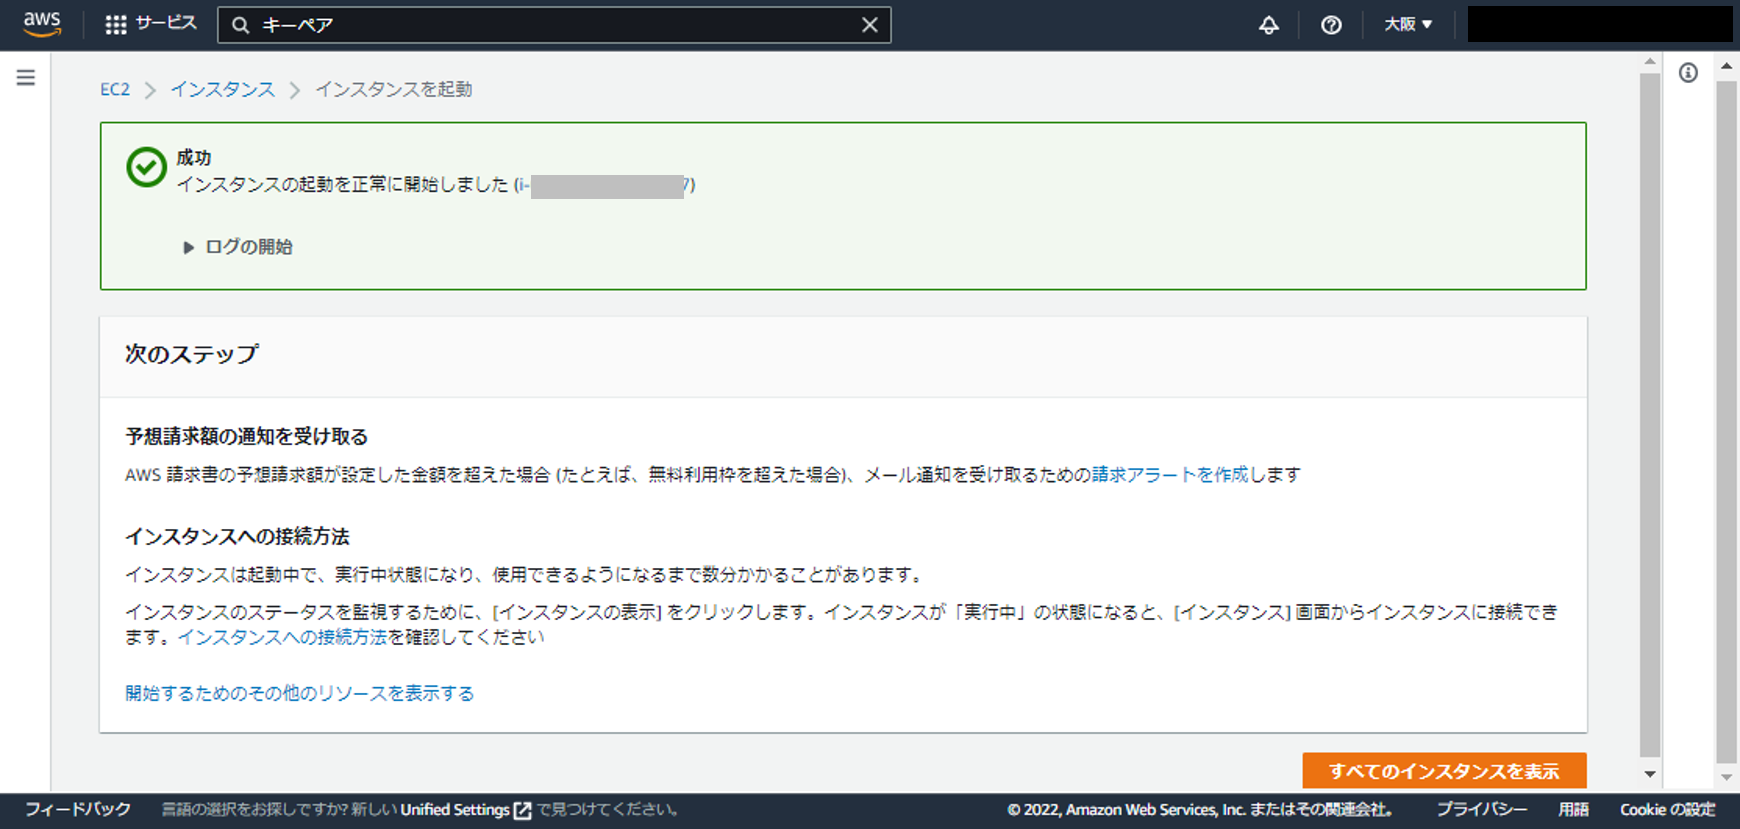This screenshot has height=829, width=1740.
Task: Open the info panel icon at right
Action: click(x=1688, y=73)
